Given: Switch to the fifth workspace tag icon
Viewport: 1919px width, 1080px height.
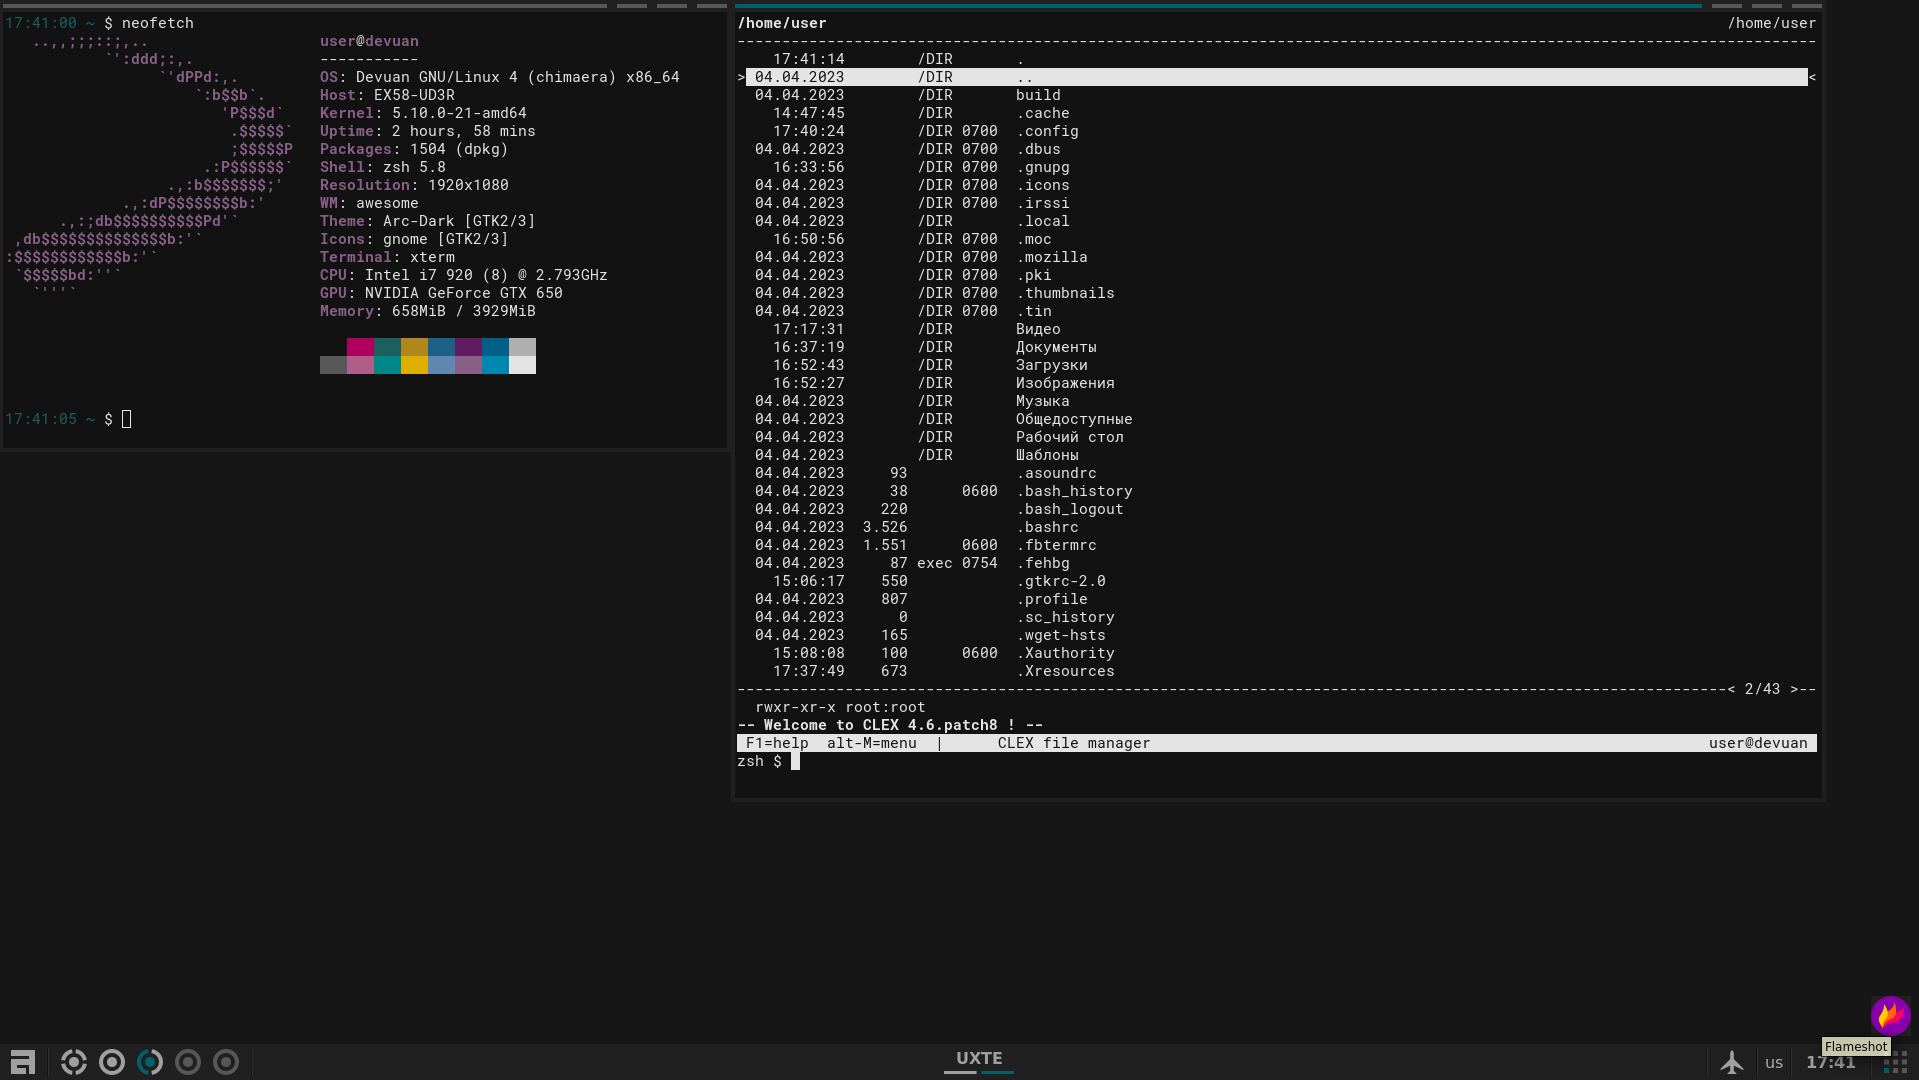Looking at the screenshot, I should pyautogui.click(x=226, y=1062).
